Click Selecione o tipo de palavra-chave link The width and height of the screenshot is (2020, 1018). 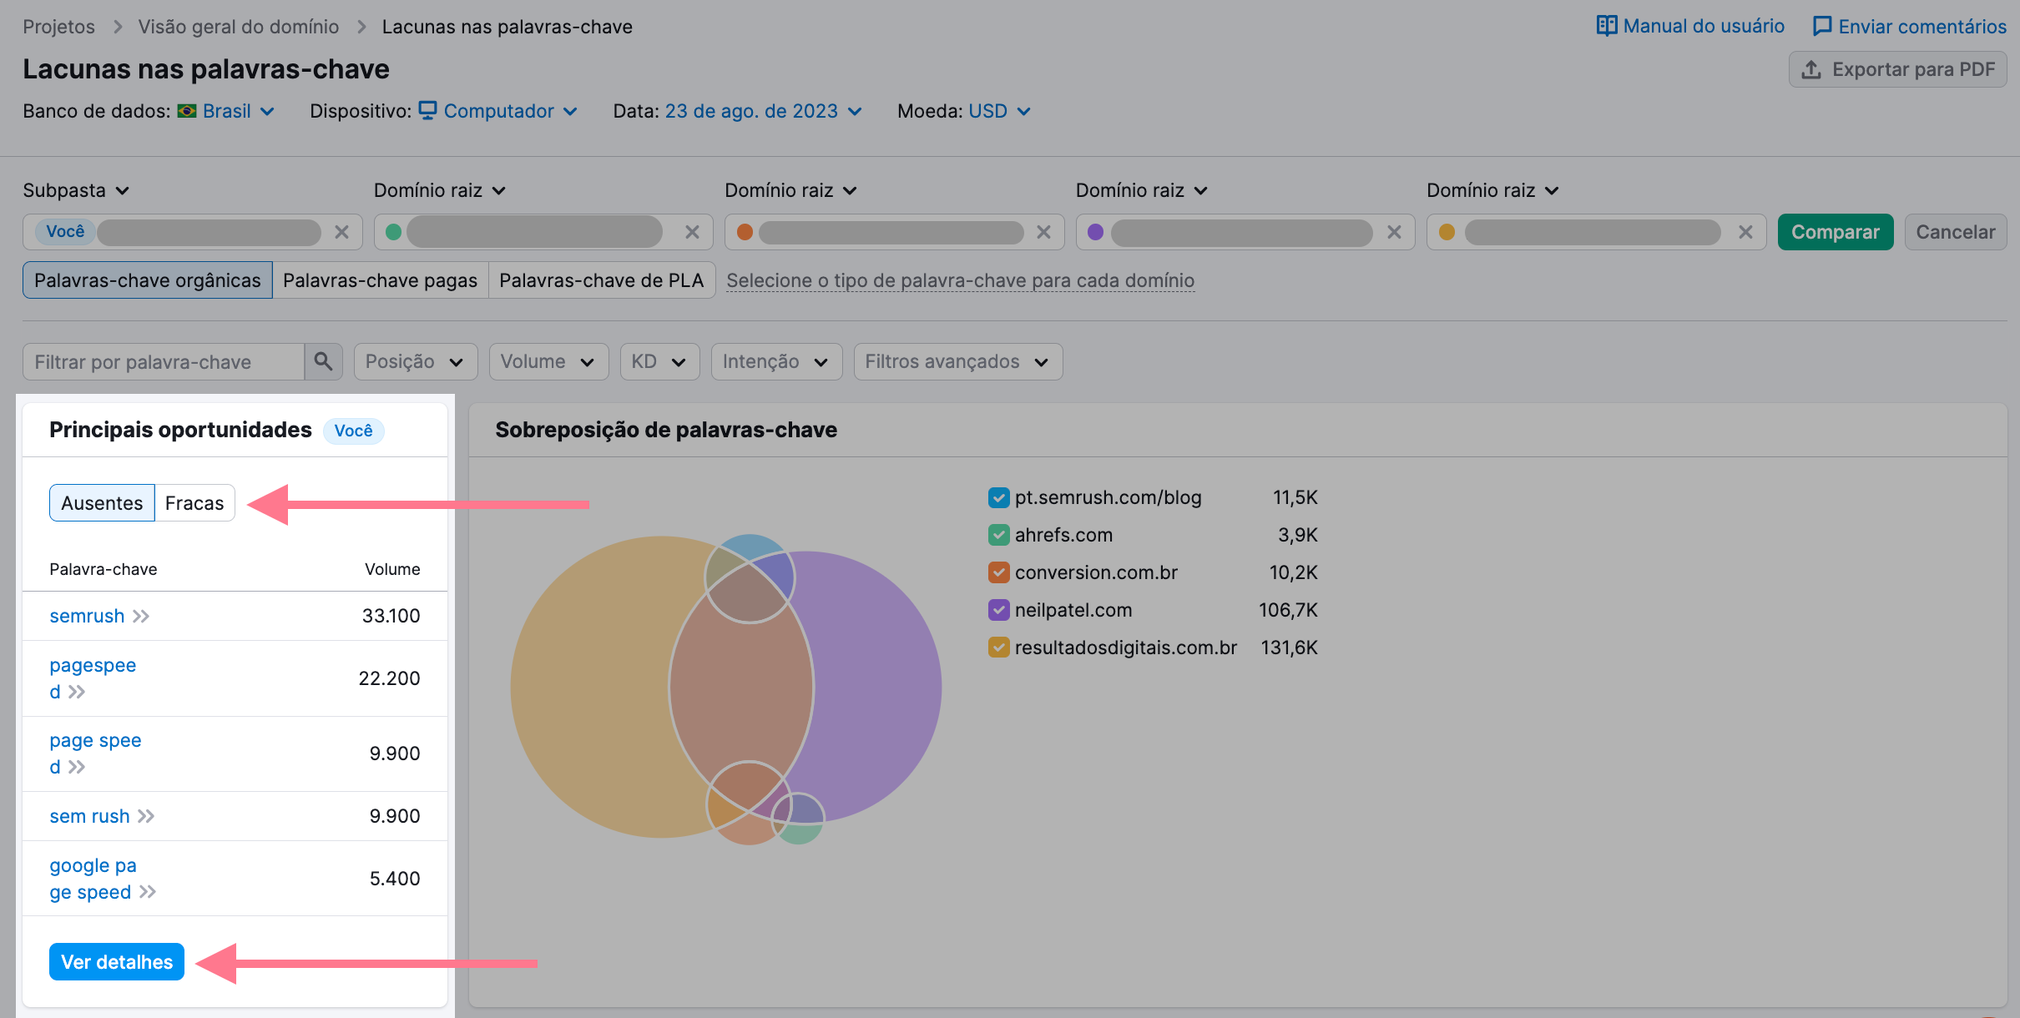pyautogui.click(x=960, y=280)
